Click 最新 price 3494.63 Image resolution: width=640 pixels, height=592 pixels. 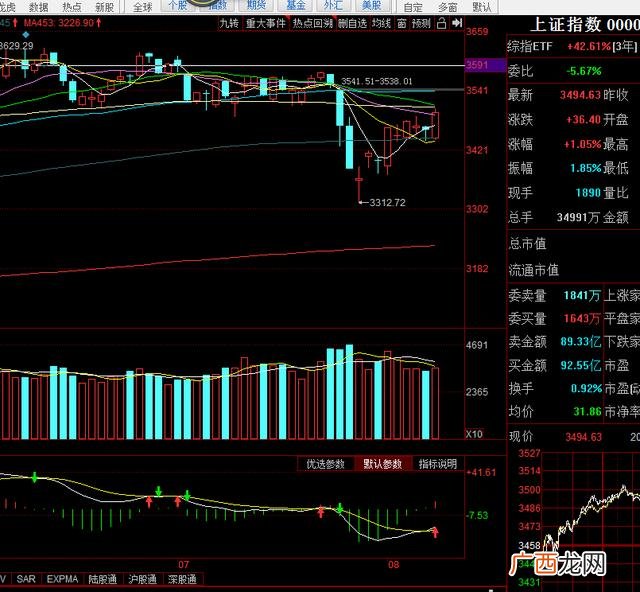[580, 95]
